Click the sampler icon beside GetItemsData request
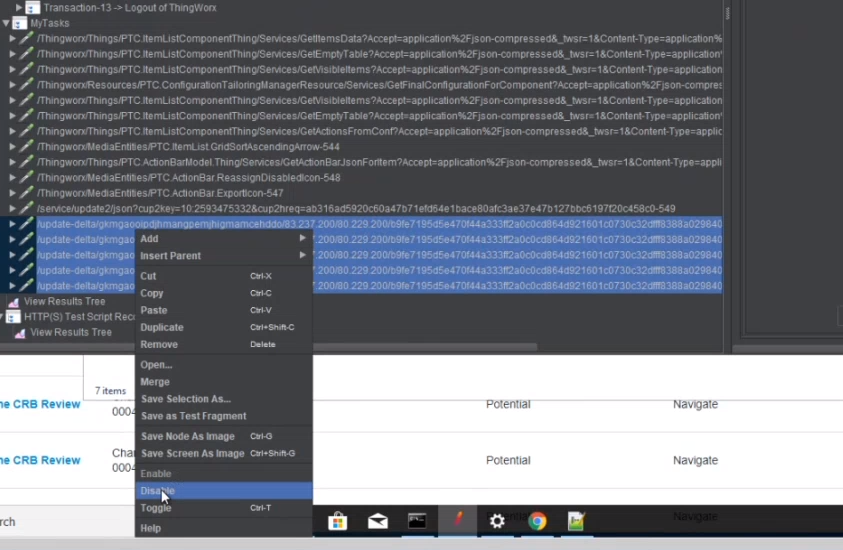The width and height of the screenshot is (843, 550). point(26,39)
